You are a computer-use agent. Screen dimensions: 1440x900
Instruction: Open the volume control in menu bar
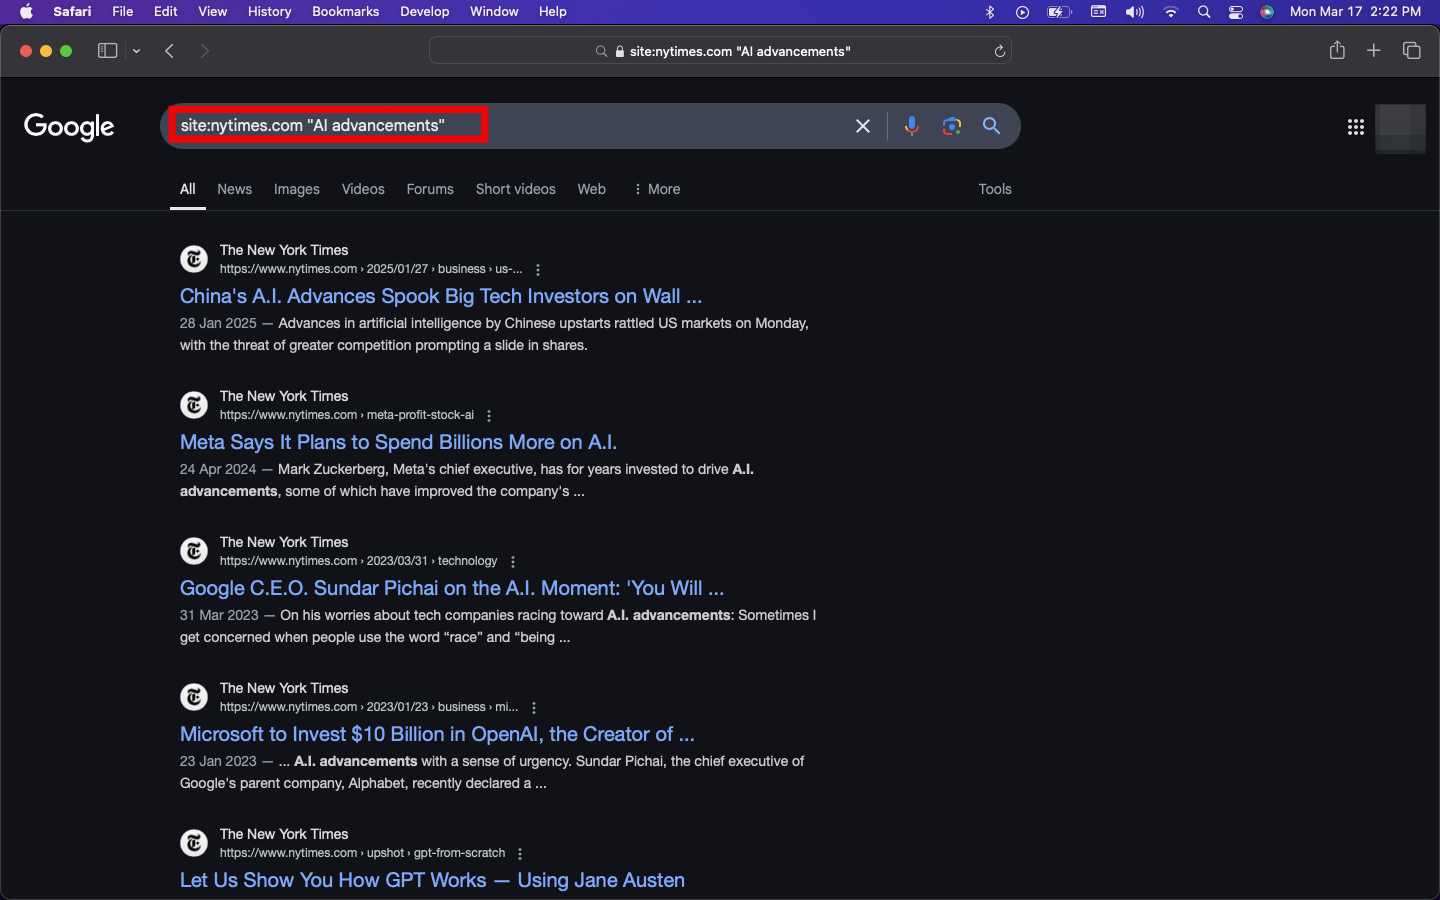1134,12
